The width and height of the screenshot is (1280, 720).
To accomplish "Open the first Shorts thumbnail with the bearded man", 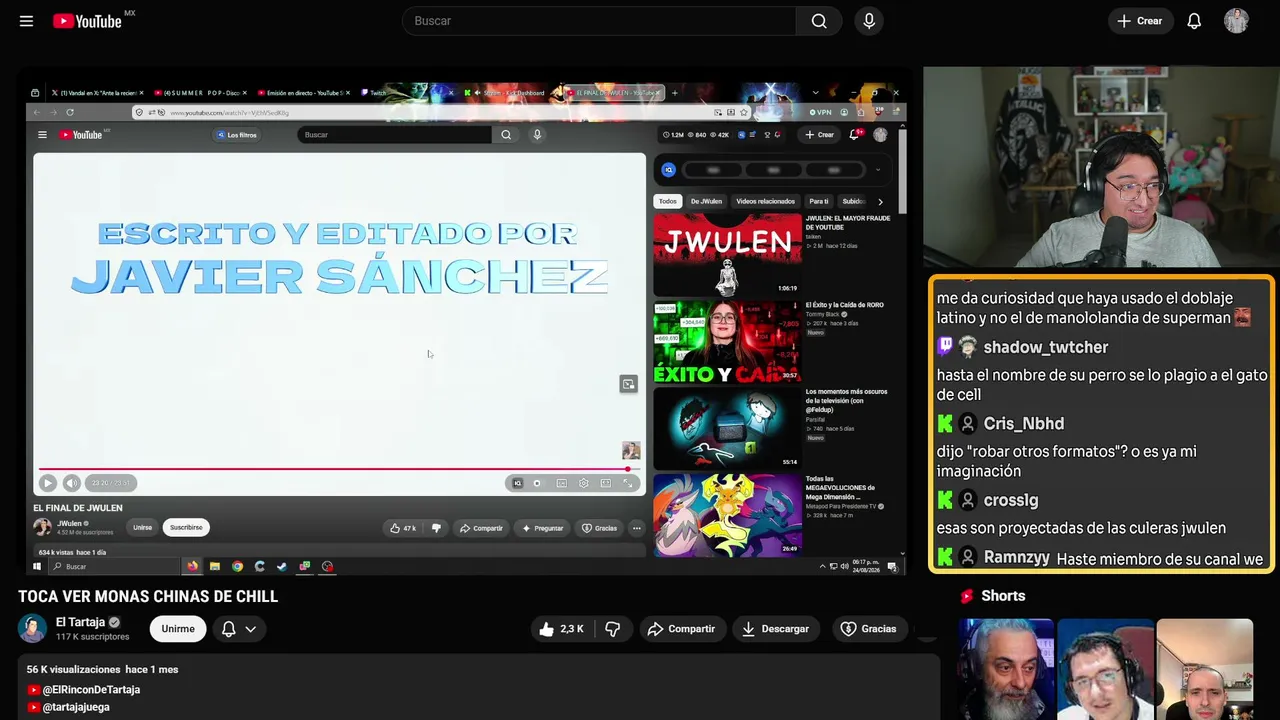I will [x=1006, y=669].
